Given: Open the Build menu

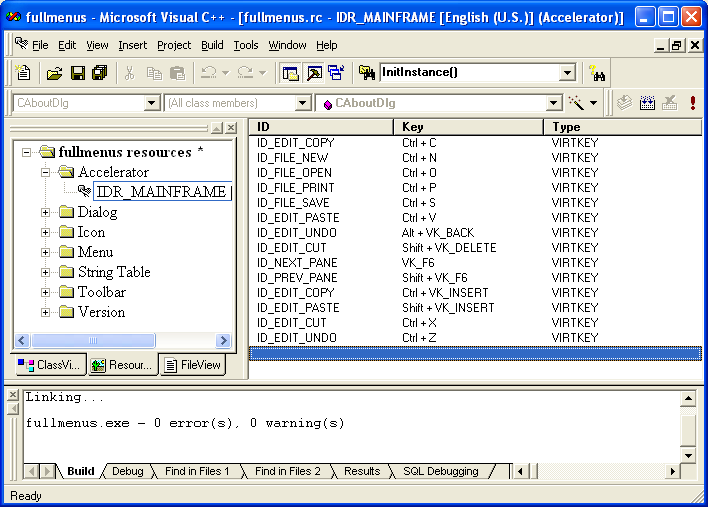Looking at the screenshot, I should (x=212, y=45).
